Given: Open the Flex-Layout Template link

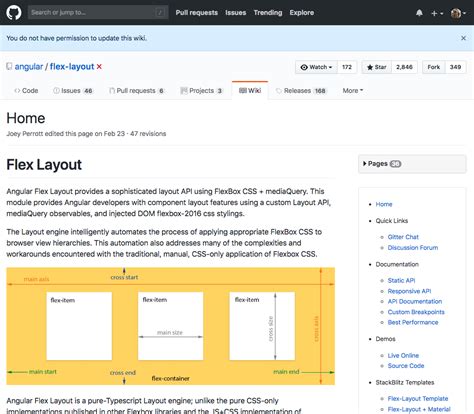Looking at the screenshot, I should tap(418, 399).
